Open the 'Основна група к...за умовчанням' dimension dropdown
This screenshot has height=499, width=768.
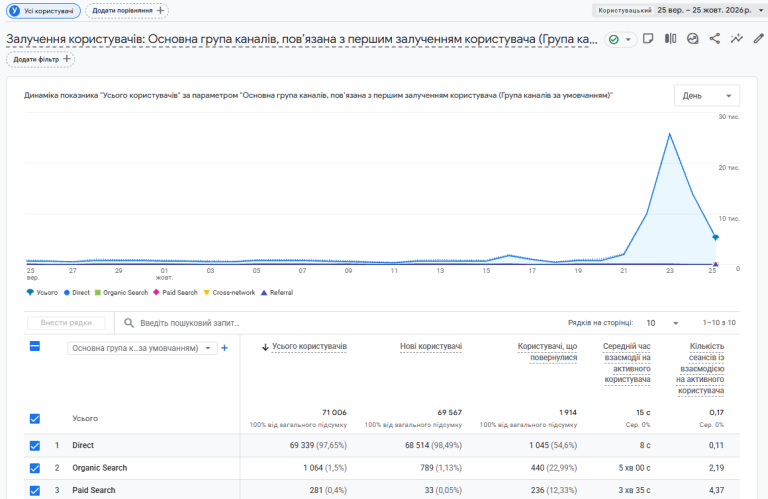[142, 348]
